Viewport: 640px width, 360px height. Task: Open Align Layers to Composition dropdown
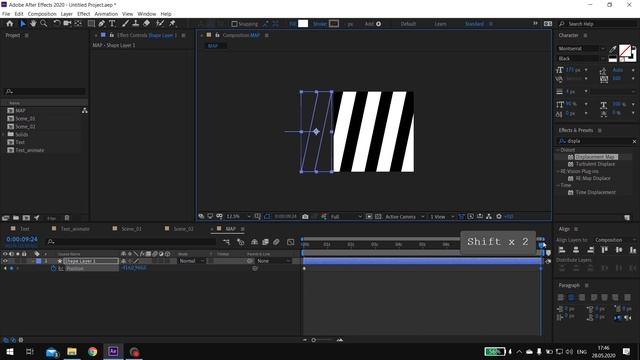(x=614, y=240)
